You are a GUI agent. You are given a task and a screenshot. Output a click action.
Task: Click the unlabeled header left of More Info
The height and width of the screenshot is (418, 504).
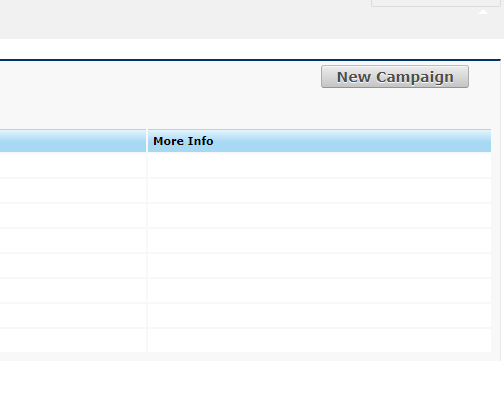(73, 141)
